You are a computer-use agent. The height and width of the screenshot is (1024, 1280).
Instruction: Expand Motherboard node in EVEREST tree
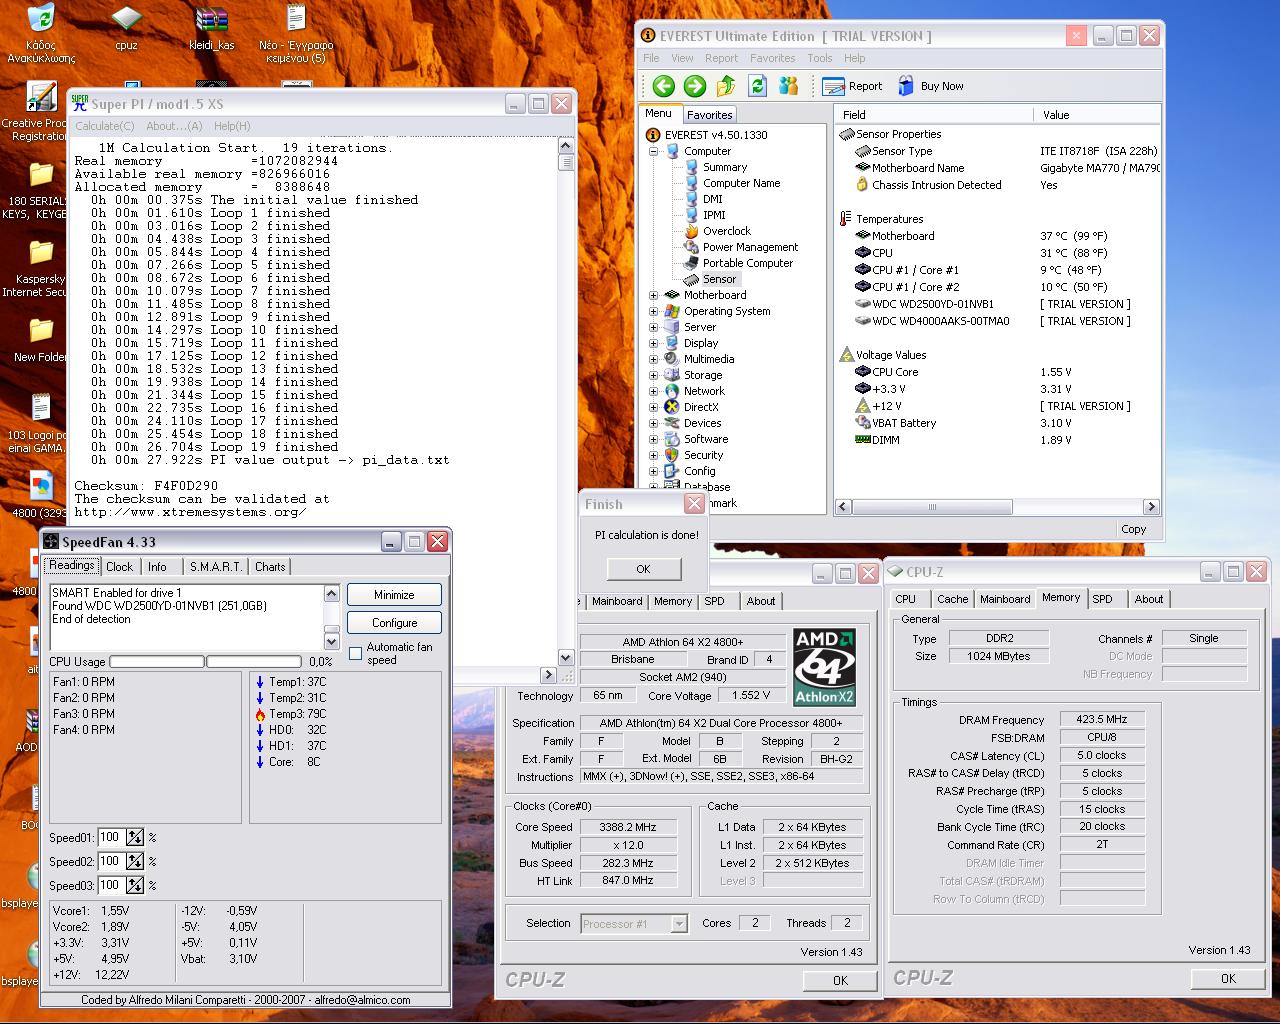[654, 295]
